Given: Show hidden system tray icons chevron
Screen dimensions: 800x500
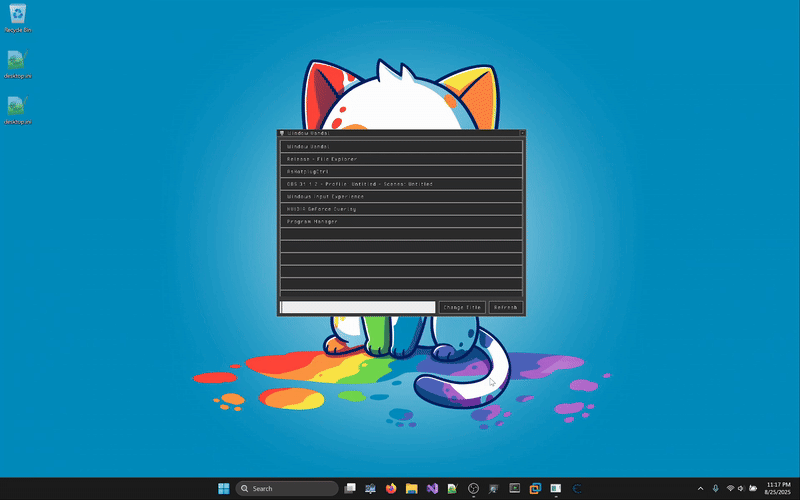Looking at the screenshot, I should coord(701,488).
